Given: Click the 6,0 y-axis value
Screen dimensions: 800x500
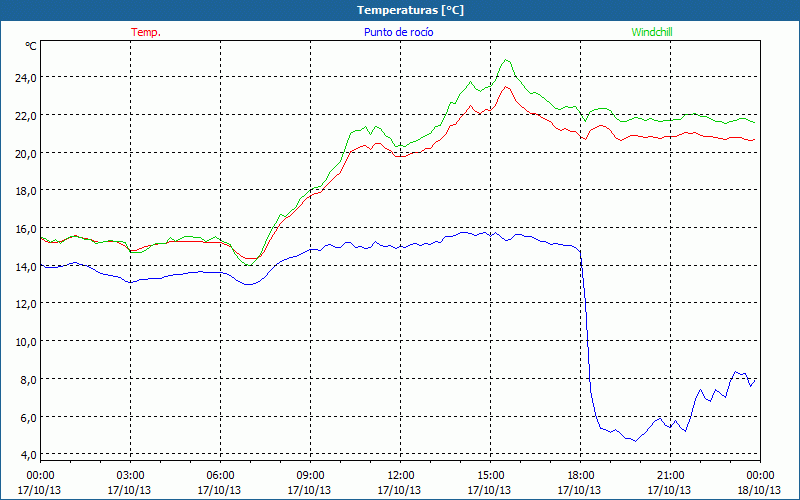Looking at the screenshot, I should (x=29, y=418).
